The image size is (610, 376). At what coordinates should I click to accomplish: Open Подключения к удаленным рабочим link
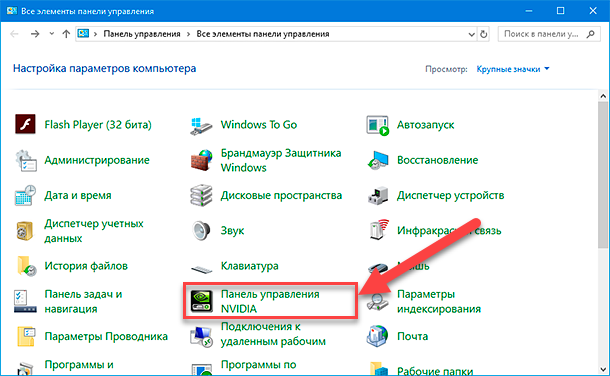(x=273, y=334)
